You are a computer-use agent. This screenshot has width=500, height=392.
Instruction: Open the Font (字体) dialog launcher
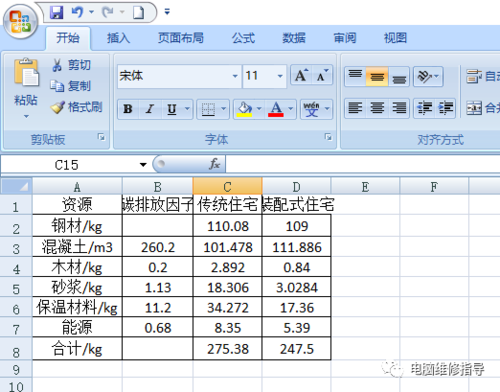click(x=328, y=137)
